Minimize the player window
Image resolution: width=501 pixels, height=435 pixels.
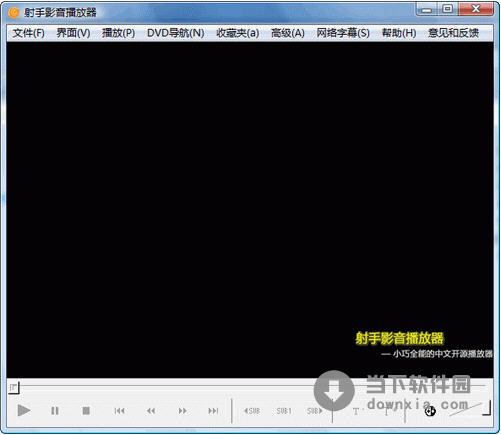click(426, 9)
